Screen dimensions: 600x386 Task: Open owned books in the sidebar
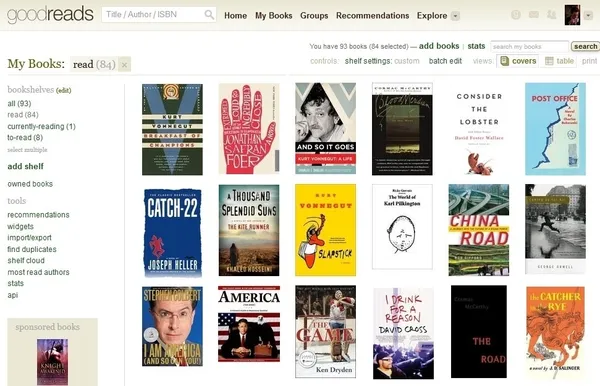pyautogui.click(x=30, y=184)
